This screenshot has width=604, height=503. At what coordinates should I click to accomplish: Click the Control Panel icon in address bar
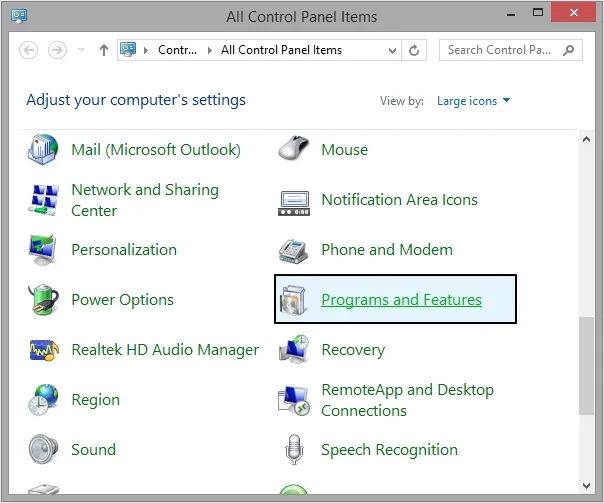[x=128, y=50]
